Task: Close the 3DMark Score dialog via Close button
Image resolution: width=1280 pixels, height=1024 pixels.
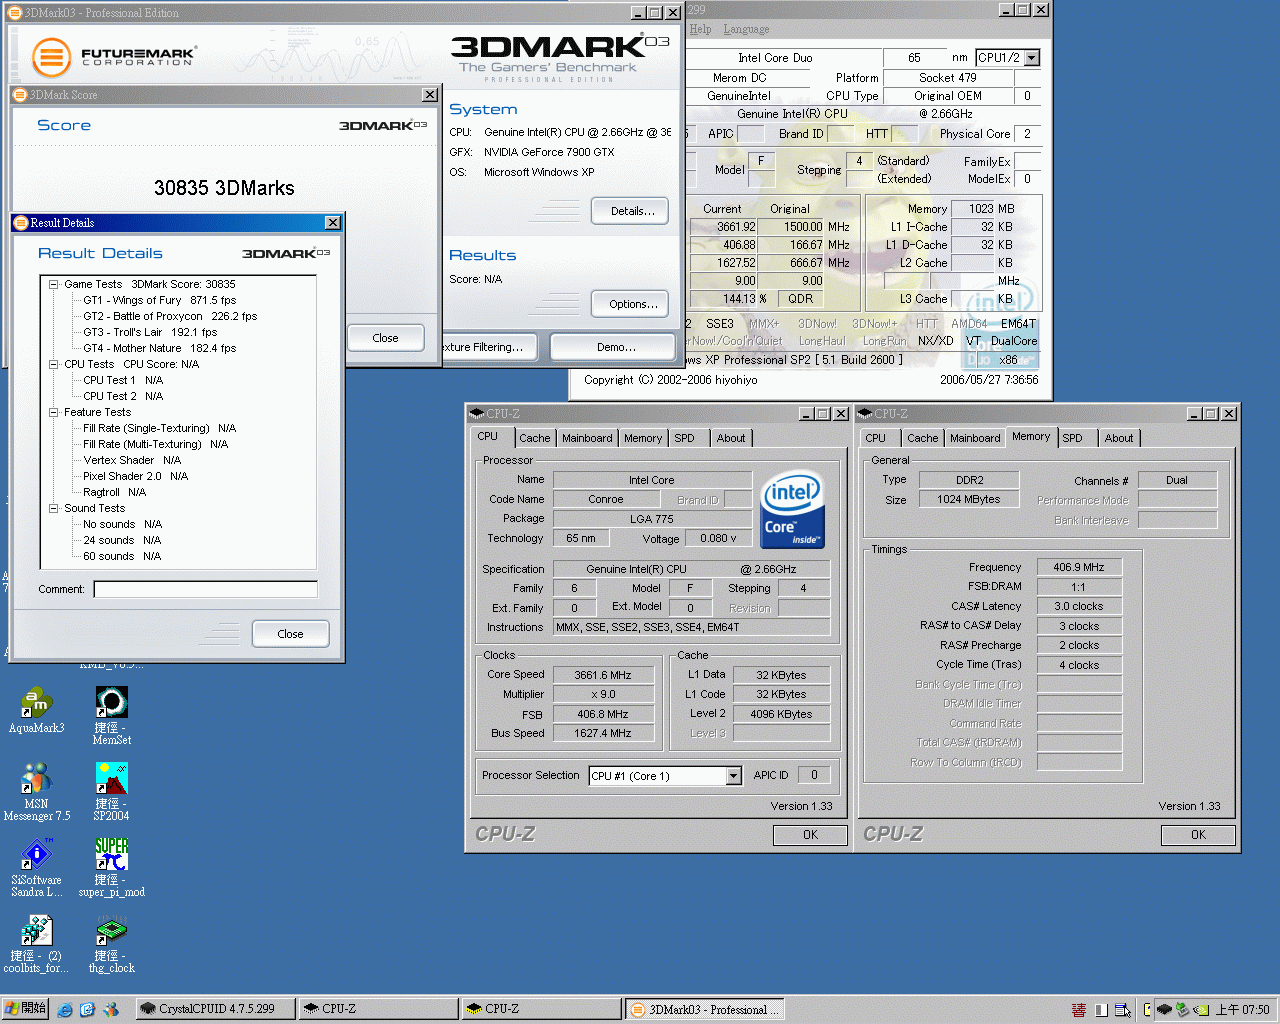Action: tap(385, 338)
